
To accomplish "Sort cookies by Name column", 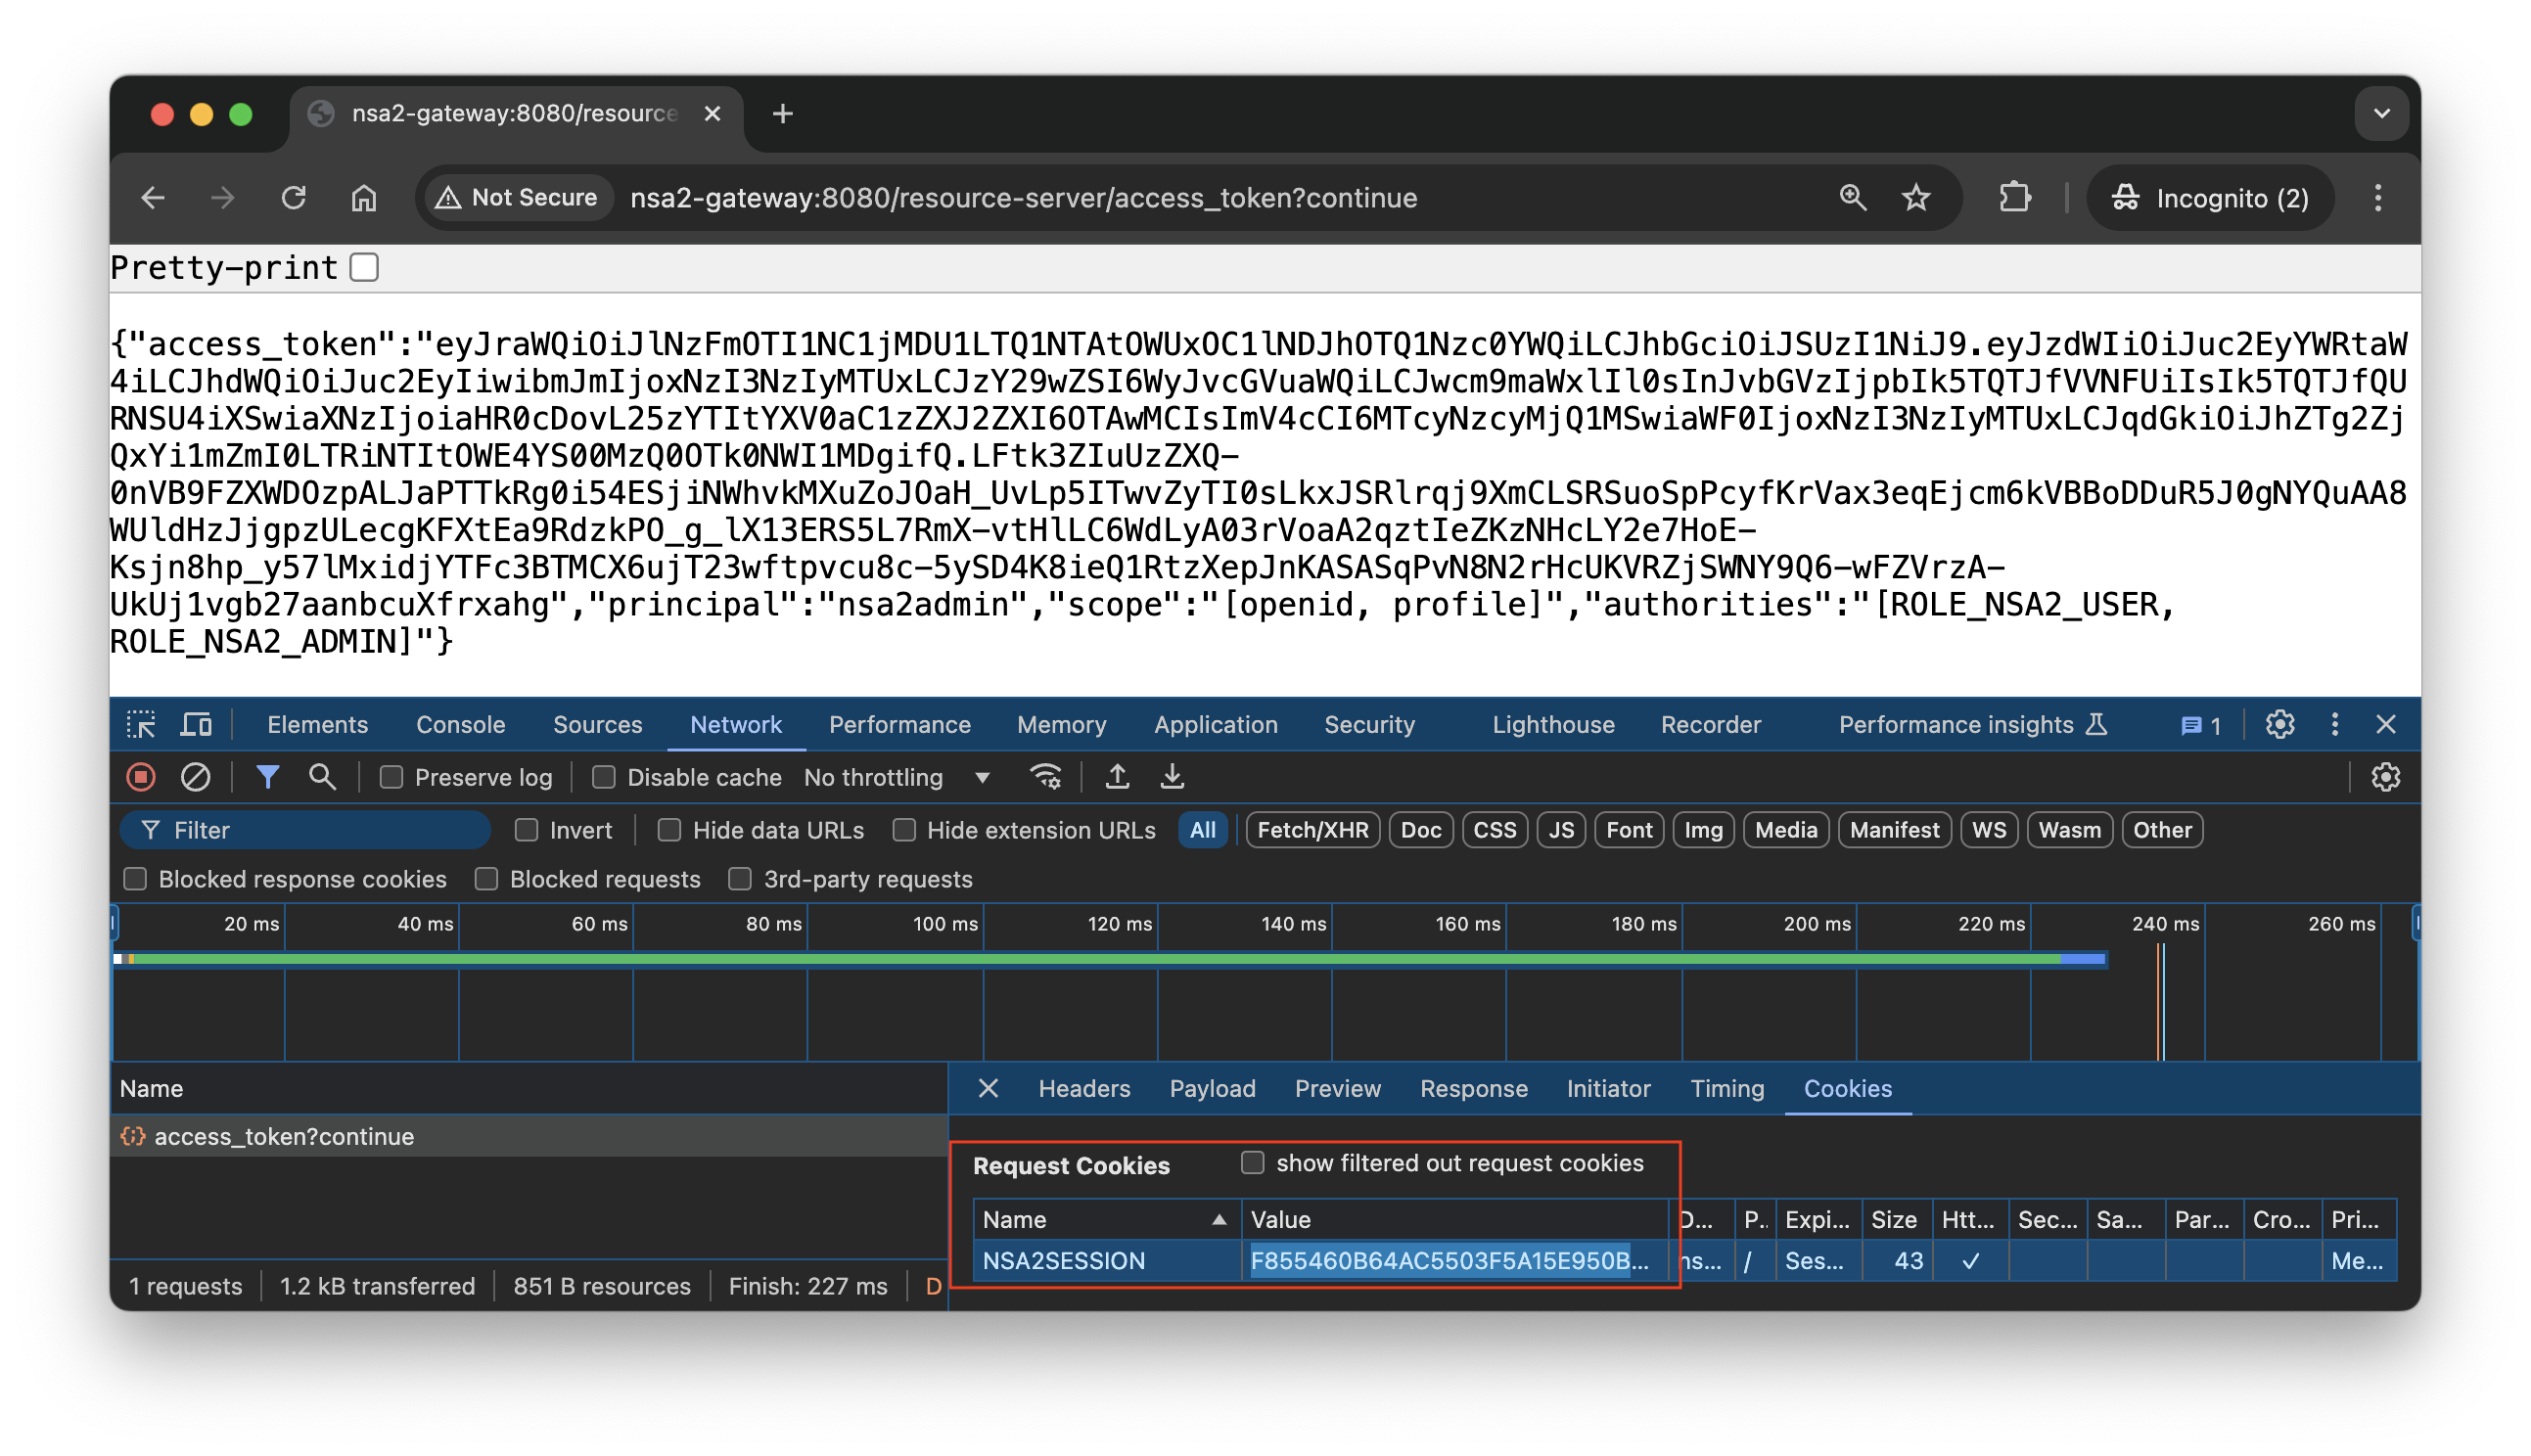I will (1105, 1220).
